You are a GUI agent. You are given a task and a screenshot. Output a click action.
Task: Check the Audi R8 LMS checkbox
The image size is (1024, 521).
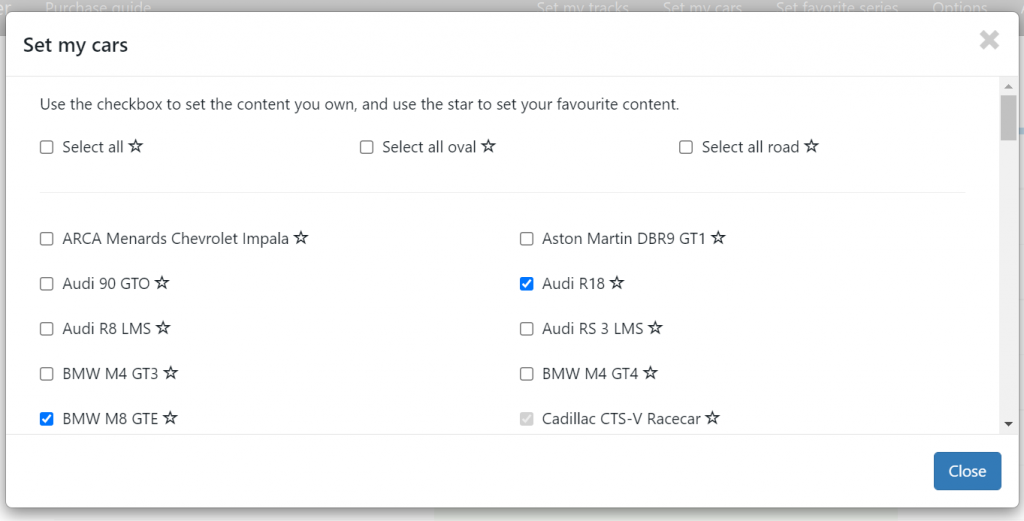[x=46, y=329]
